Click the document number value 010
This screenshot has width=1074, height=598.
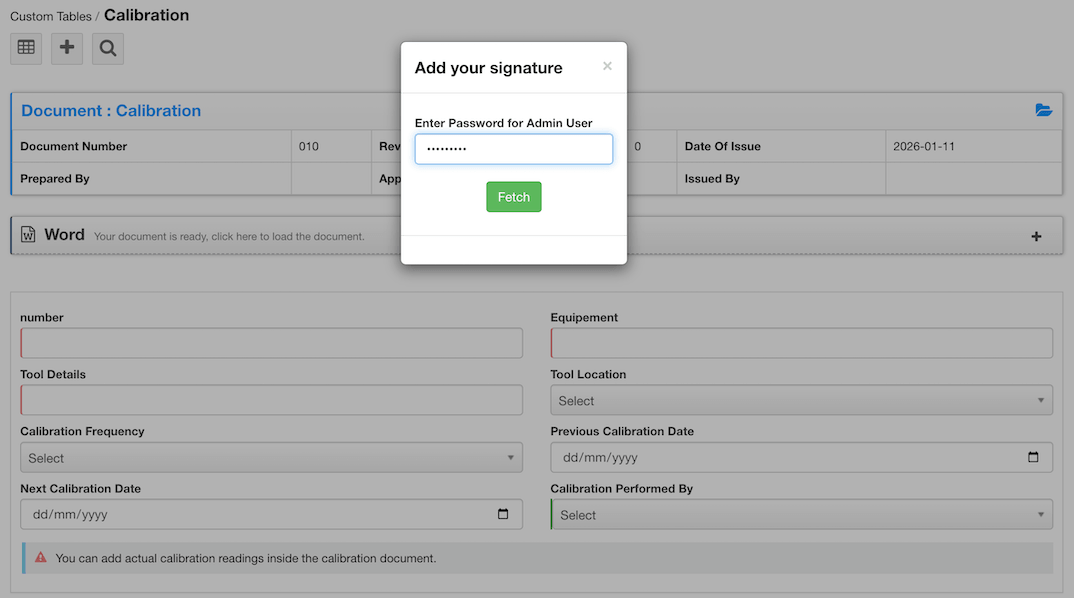308,147
